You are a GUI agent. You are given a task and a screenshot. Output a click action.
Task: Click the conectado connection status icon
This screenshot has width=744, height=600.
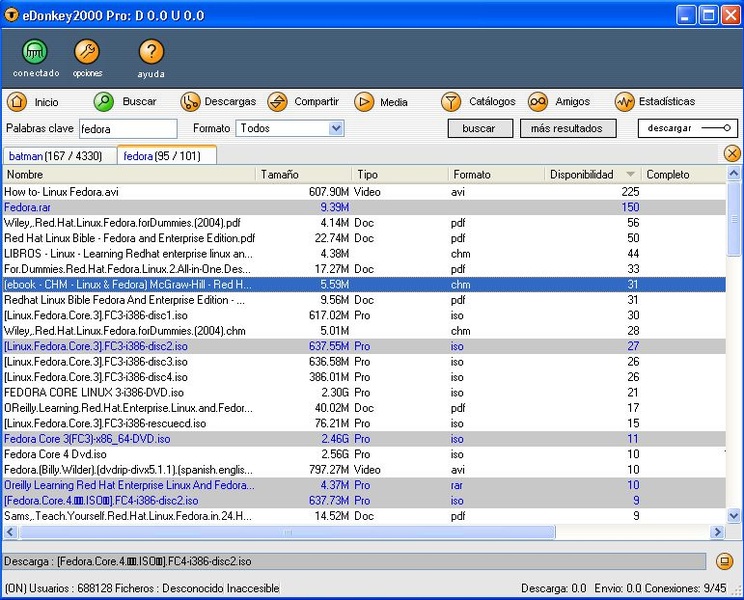35,53
